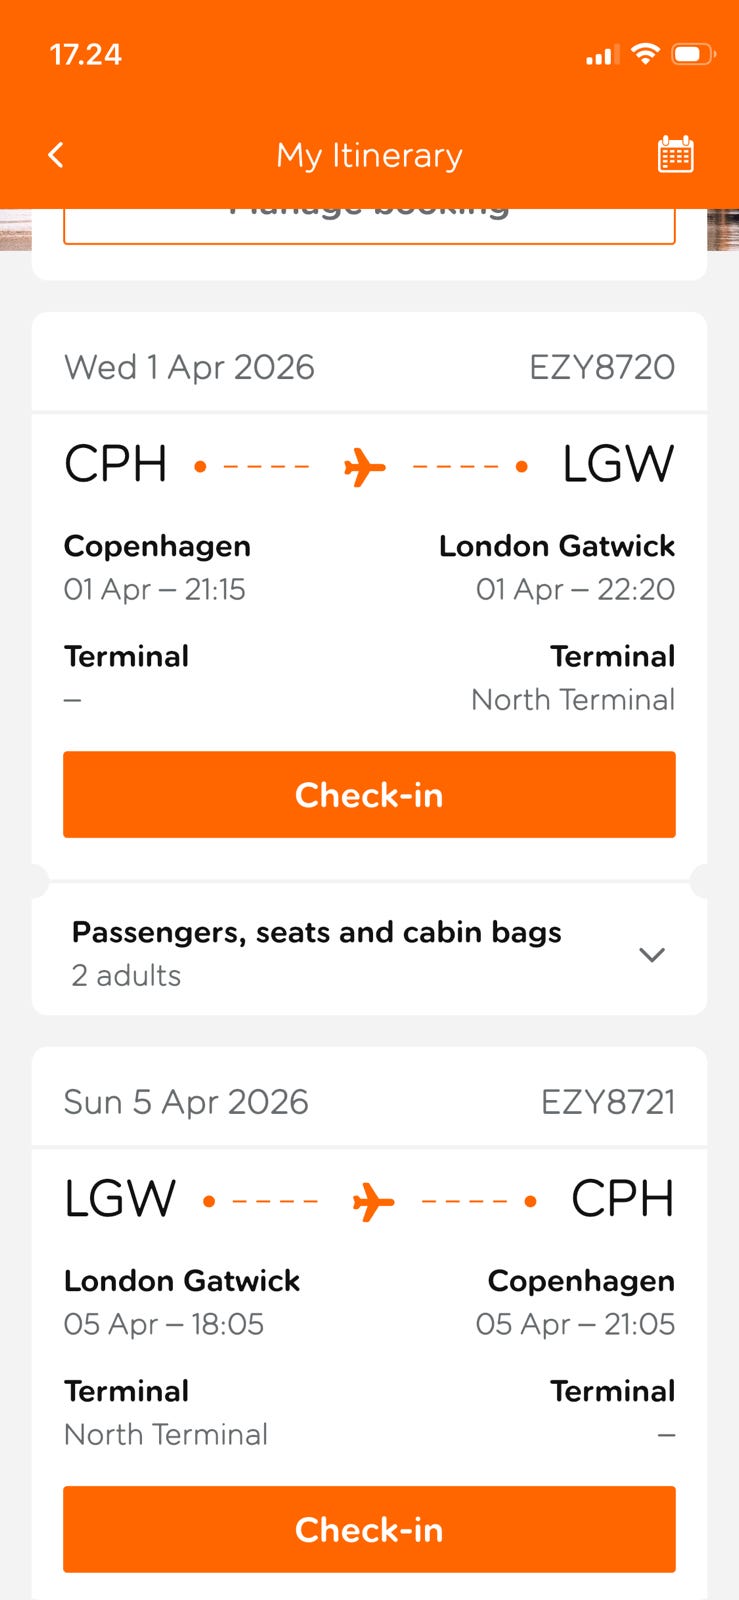Select flight number EZY8720

601,367
